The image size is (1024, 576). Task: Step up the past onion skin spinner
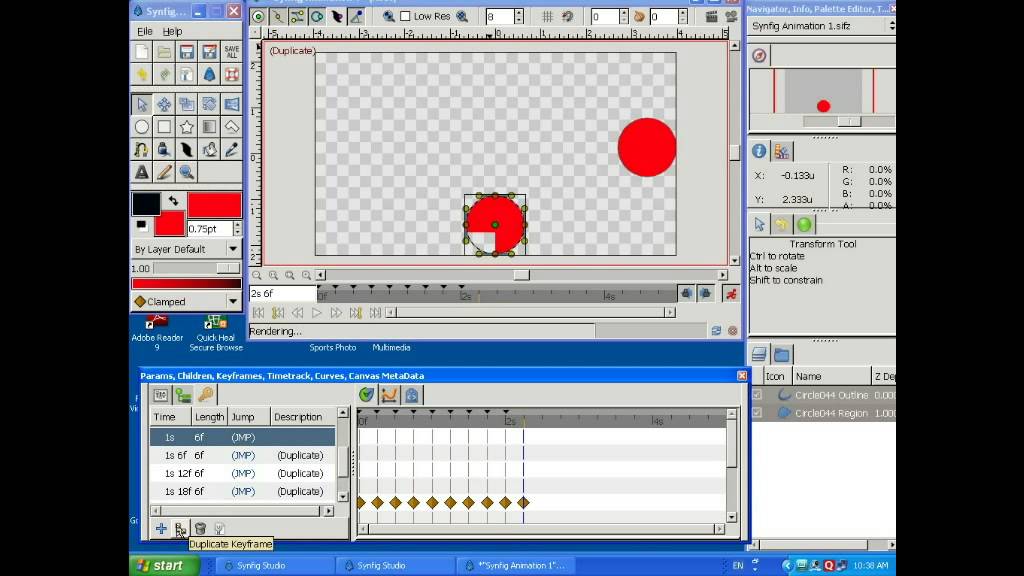[x=624, y=12]
